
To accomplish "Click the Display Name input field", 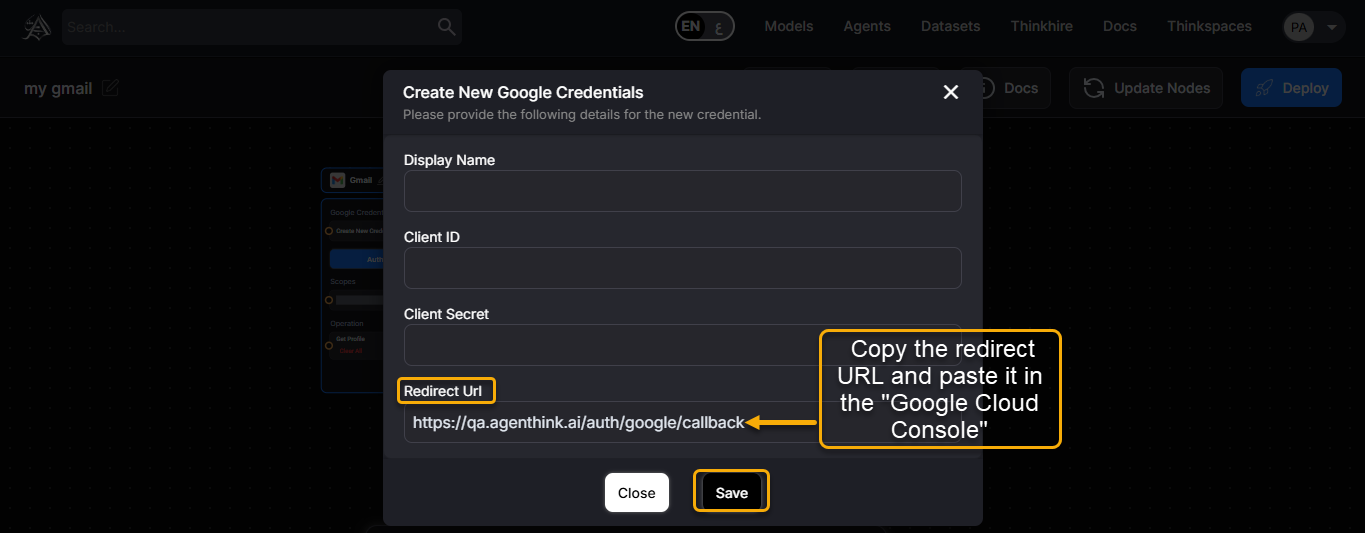I will (x=682, y=191).
